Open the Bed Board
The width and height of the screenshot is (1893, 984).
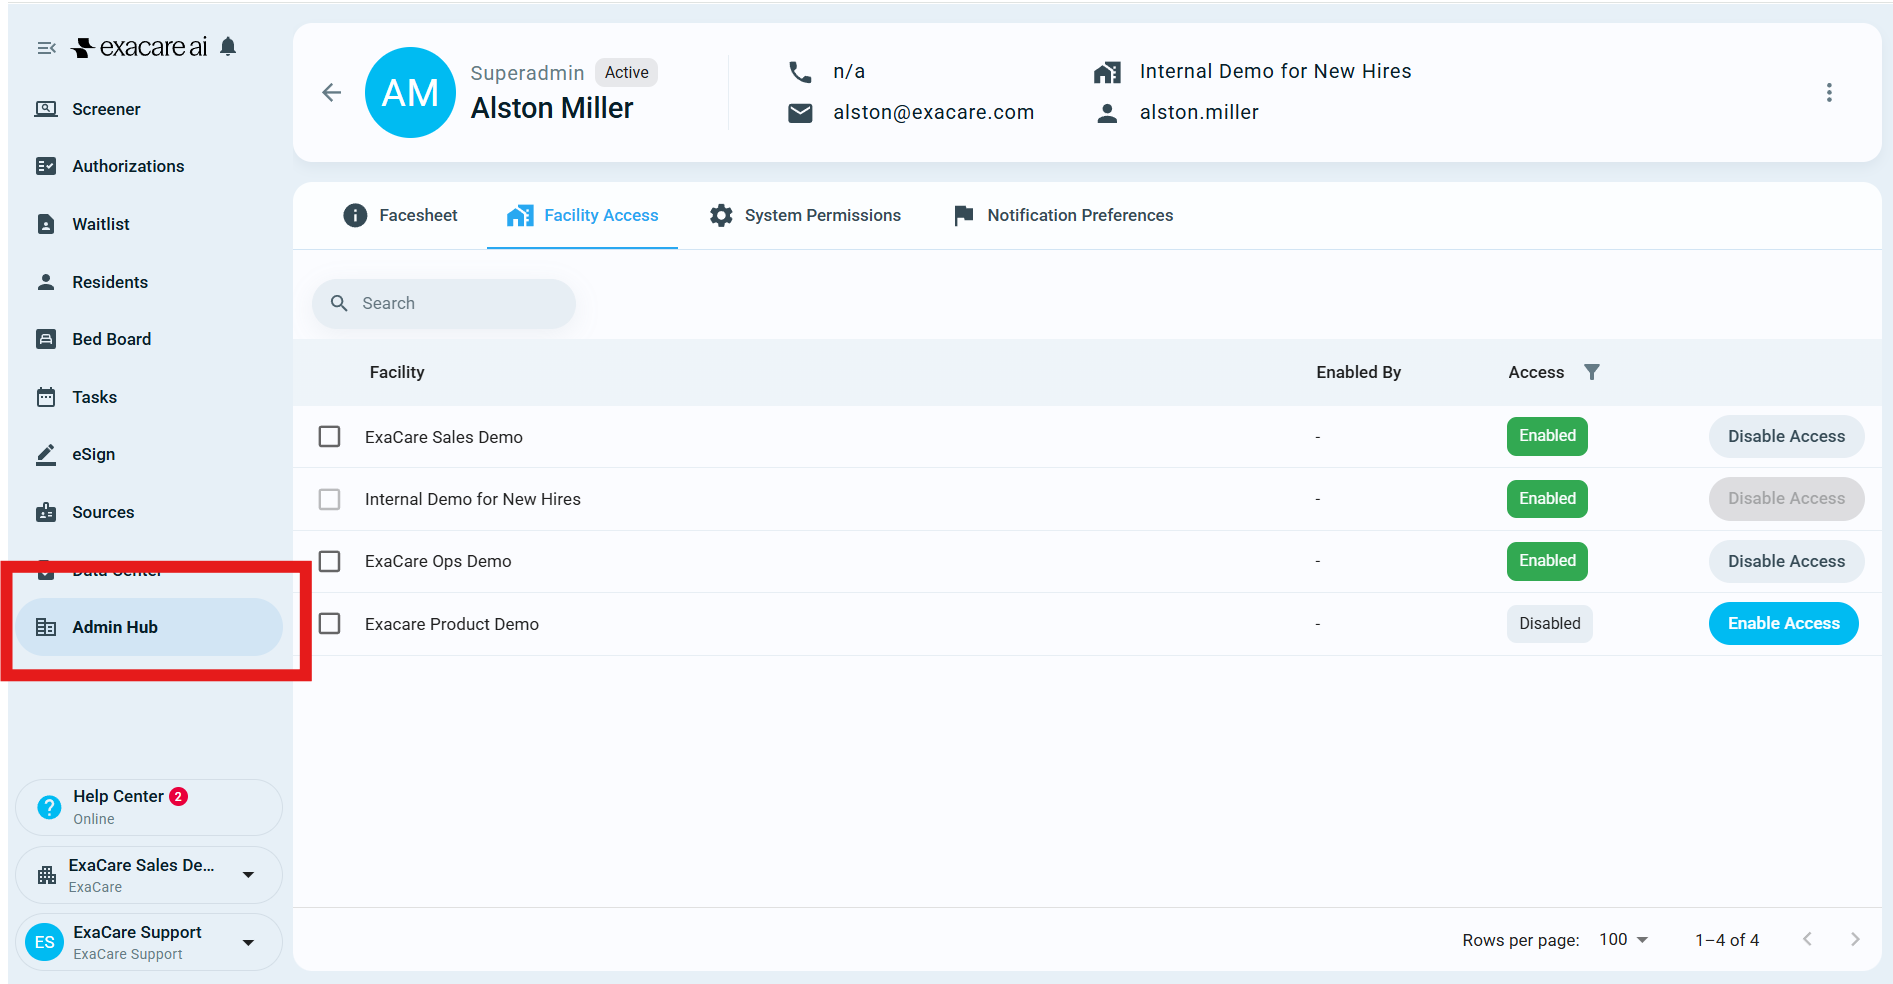tap(149, 339)
